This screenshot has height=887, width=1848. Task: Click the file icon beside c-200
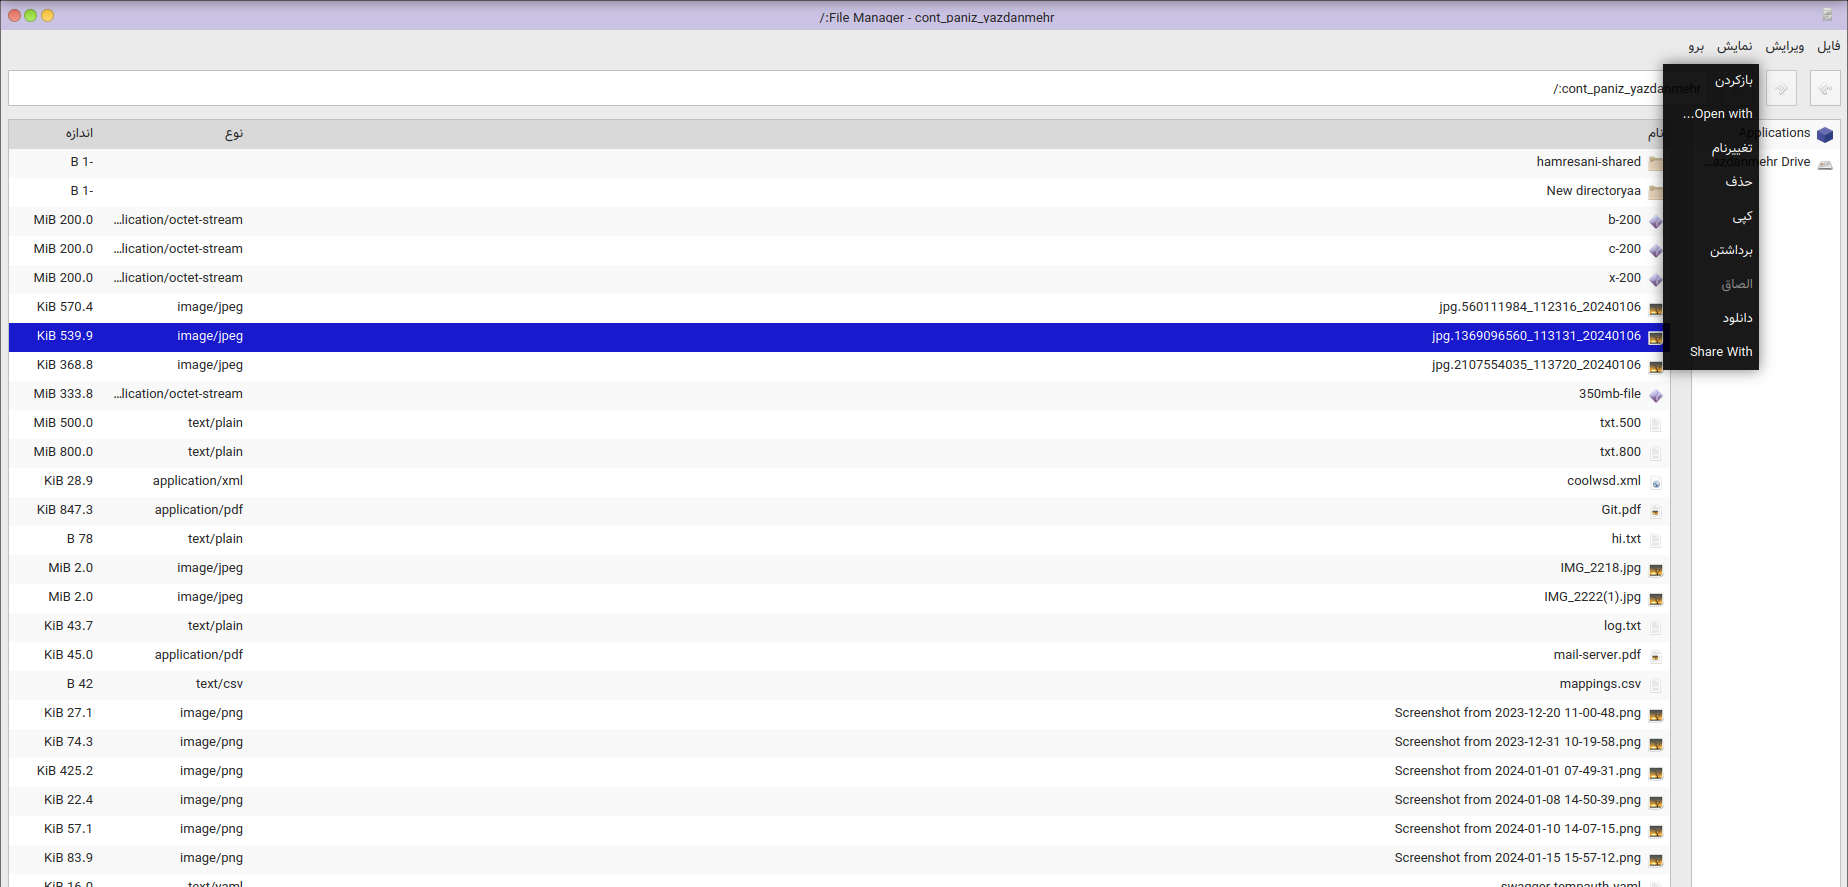point(1656,250)
